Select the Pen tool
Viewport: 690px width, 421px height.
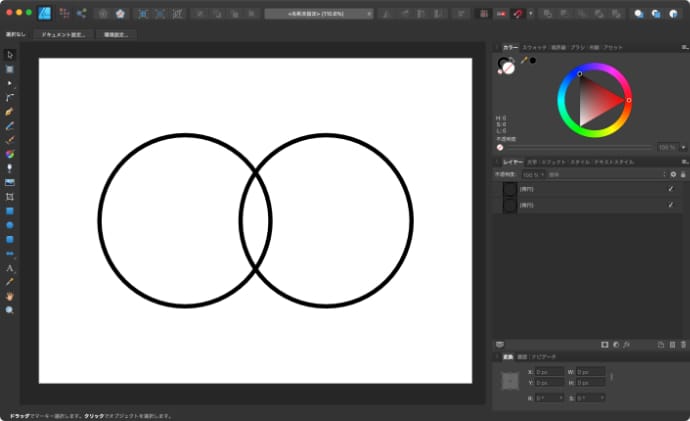pos(10,98)
